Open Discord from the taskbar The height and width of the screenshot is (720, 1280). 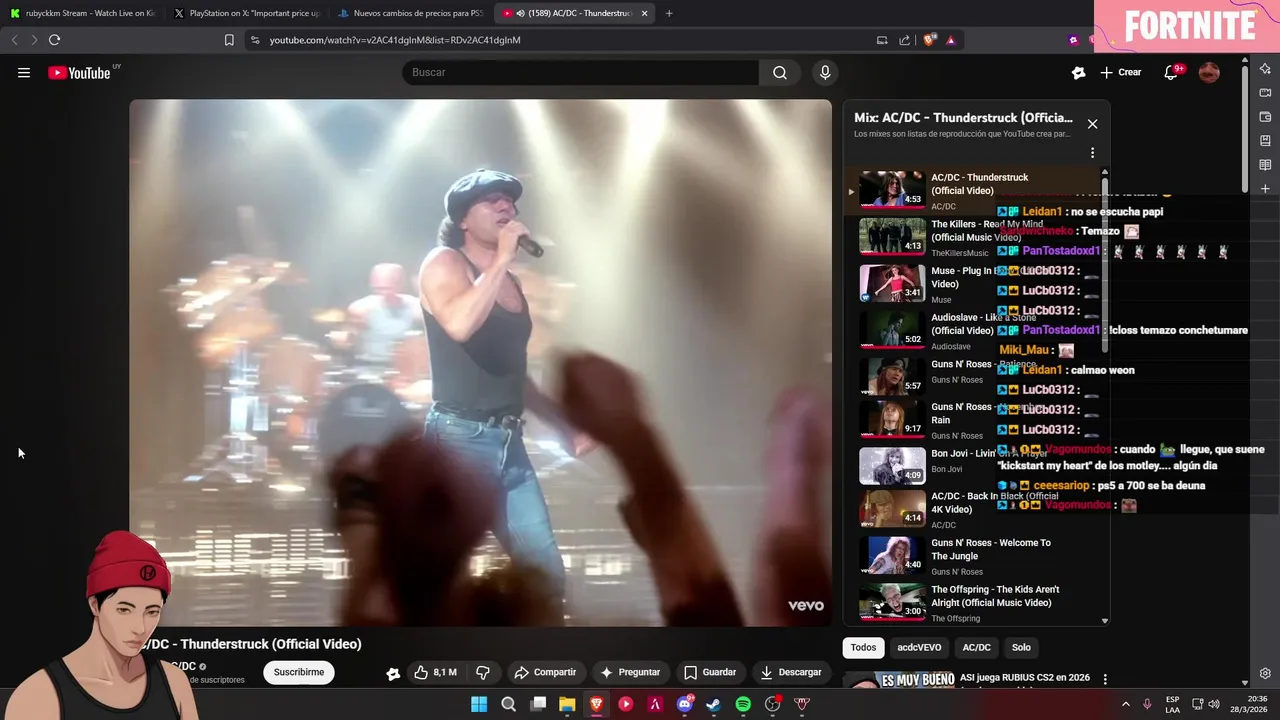(684, 704)
